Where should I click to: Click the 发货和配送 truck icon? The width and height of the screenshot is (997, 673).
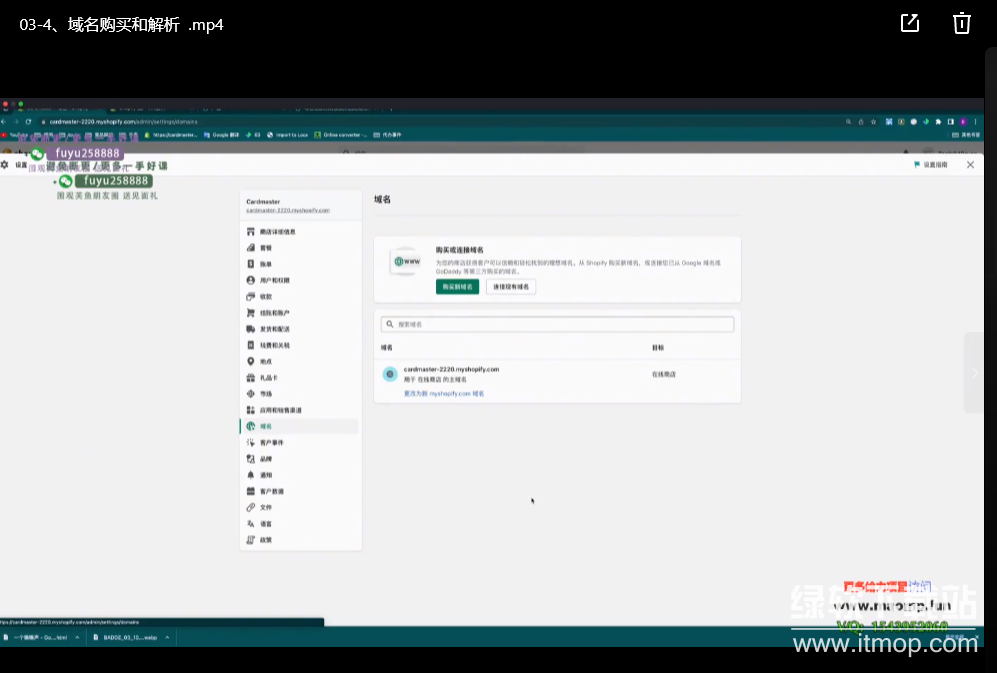click(x=251, y=329)
